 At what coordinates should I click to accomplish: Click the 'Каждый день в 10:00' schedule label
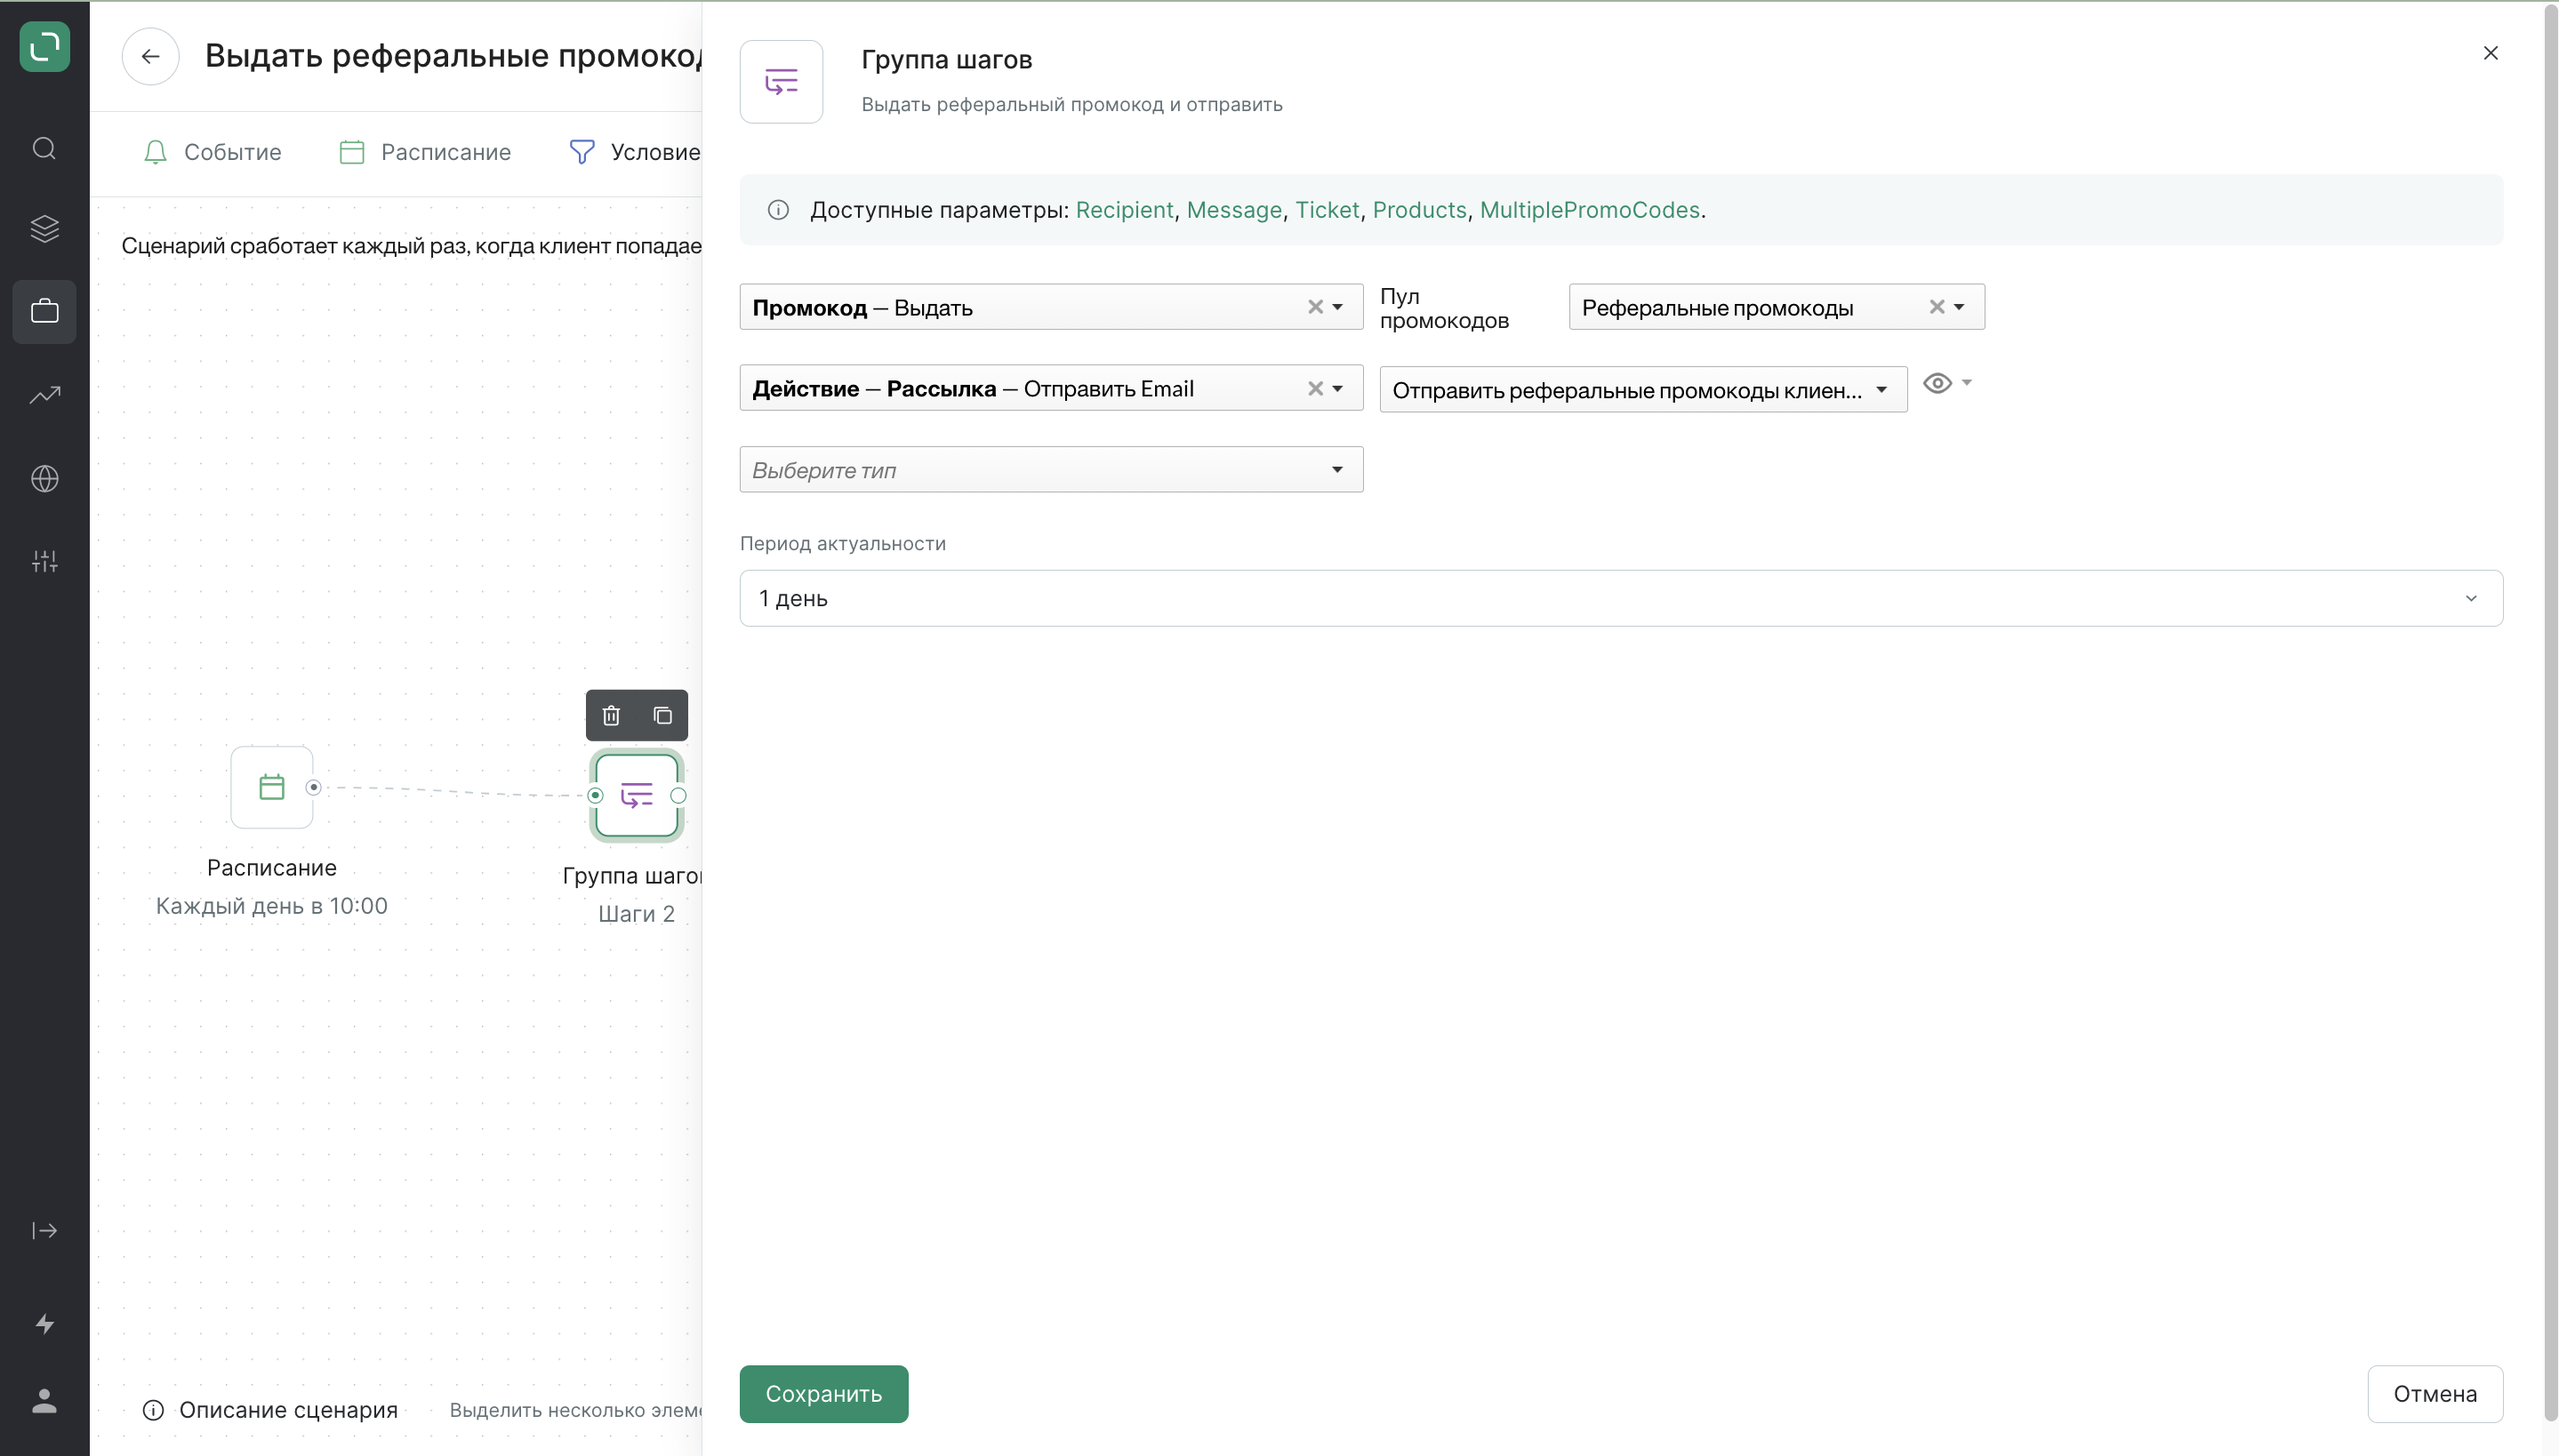tap(271, 906)
